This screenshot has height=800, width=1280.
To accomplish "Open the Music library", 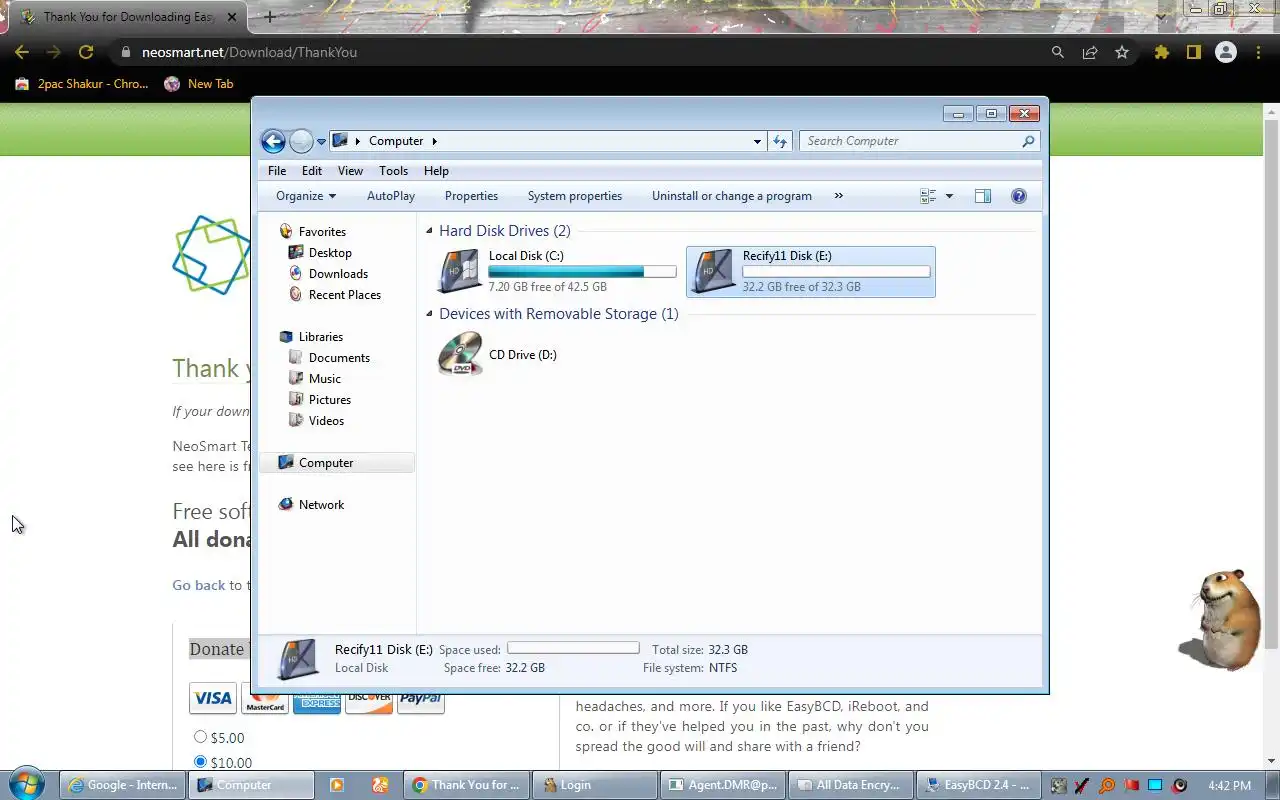I will click(324, 379).
